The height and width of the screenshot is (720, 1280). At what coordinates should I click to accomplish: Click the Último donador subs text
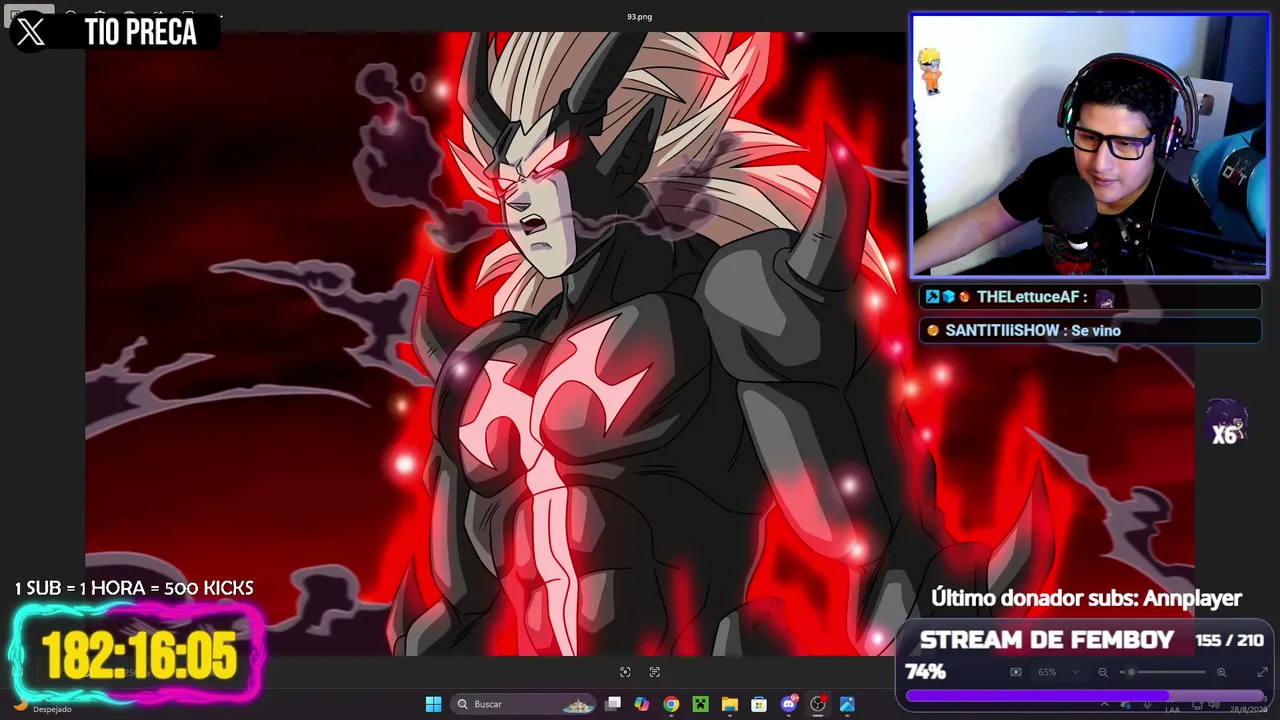tap(1086, 598)
